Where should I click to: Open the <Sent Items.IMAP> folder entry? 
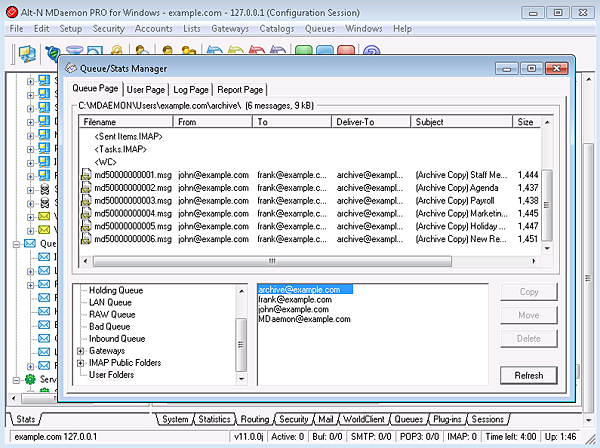(129, 137)
